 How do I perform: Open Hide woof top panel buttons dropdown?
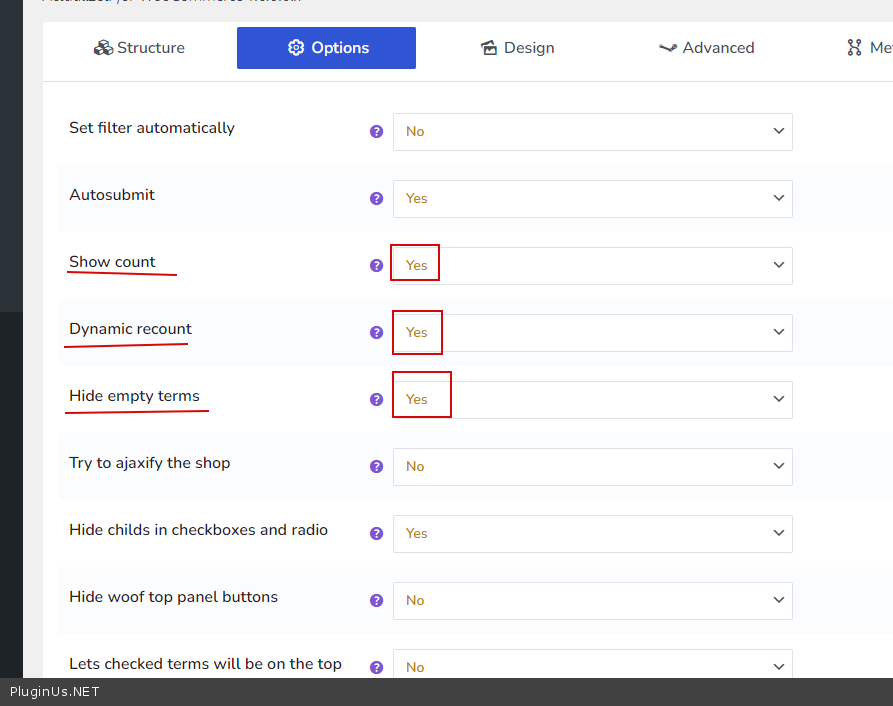point(592,601)
